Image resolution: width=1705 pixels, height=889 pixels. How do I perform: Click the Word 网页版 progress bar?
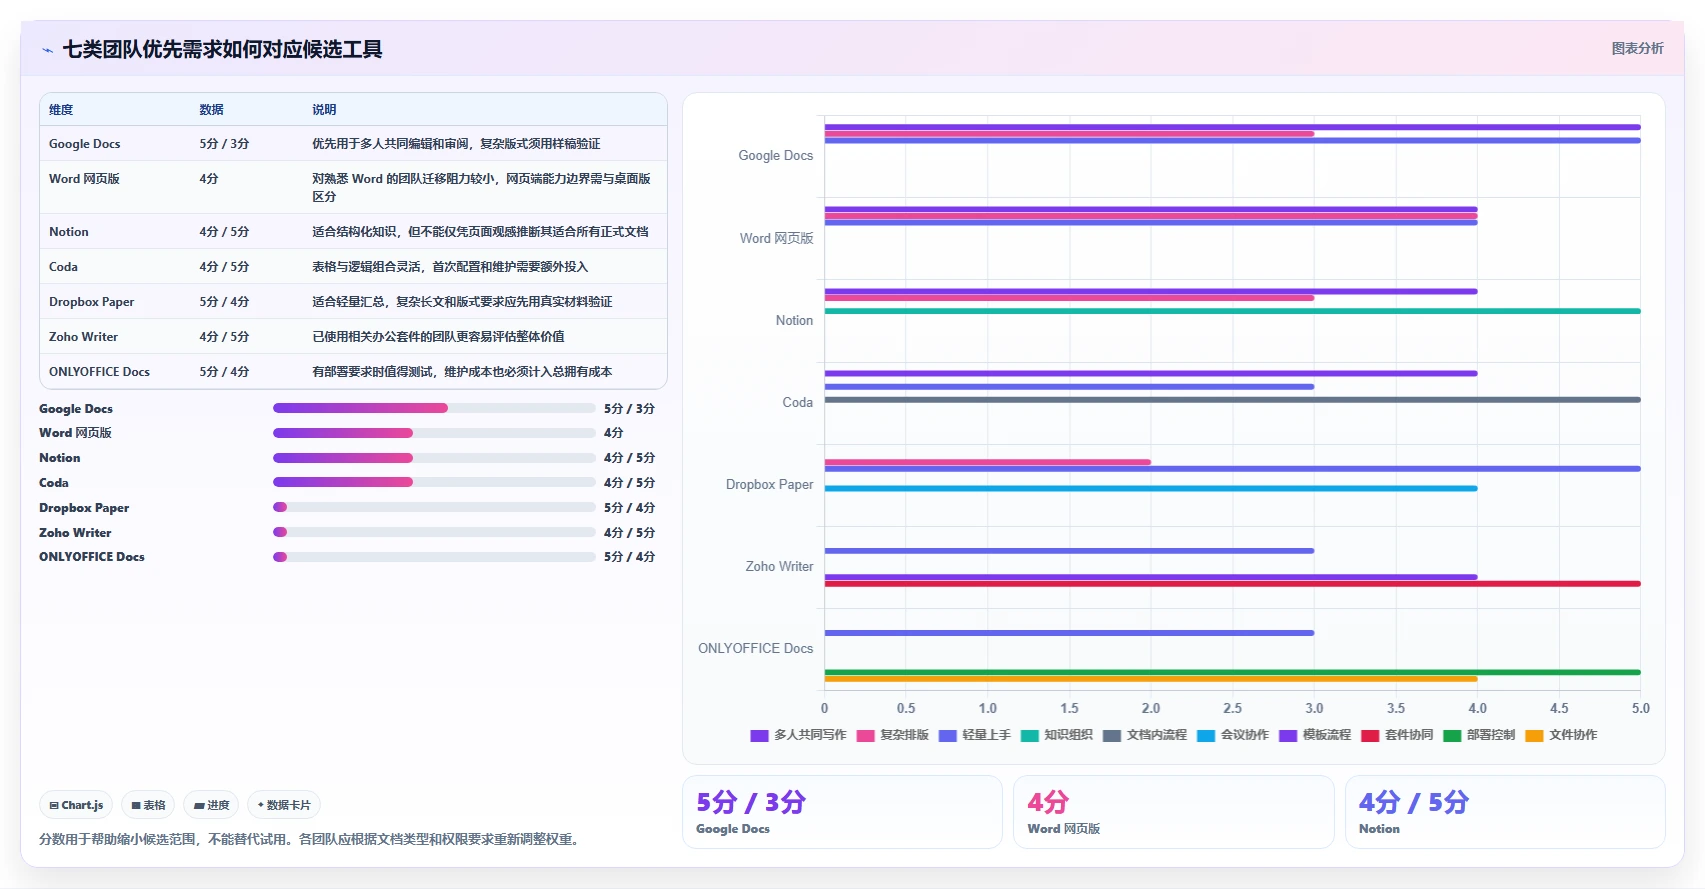click(434, 433)
